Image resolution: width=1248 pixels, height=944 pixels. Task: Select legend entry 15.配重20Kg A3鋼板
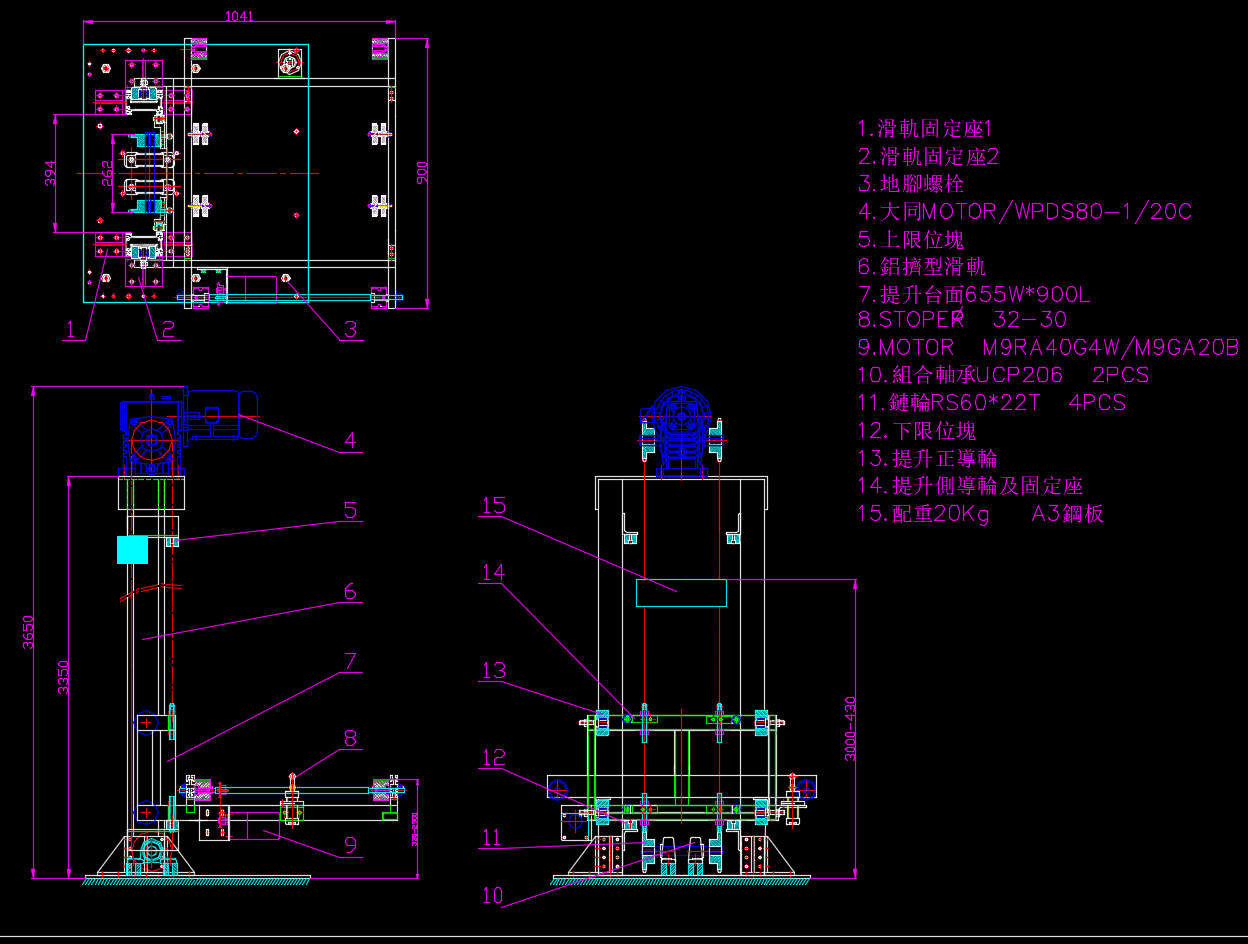click(x=980, y=514)
